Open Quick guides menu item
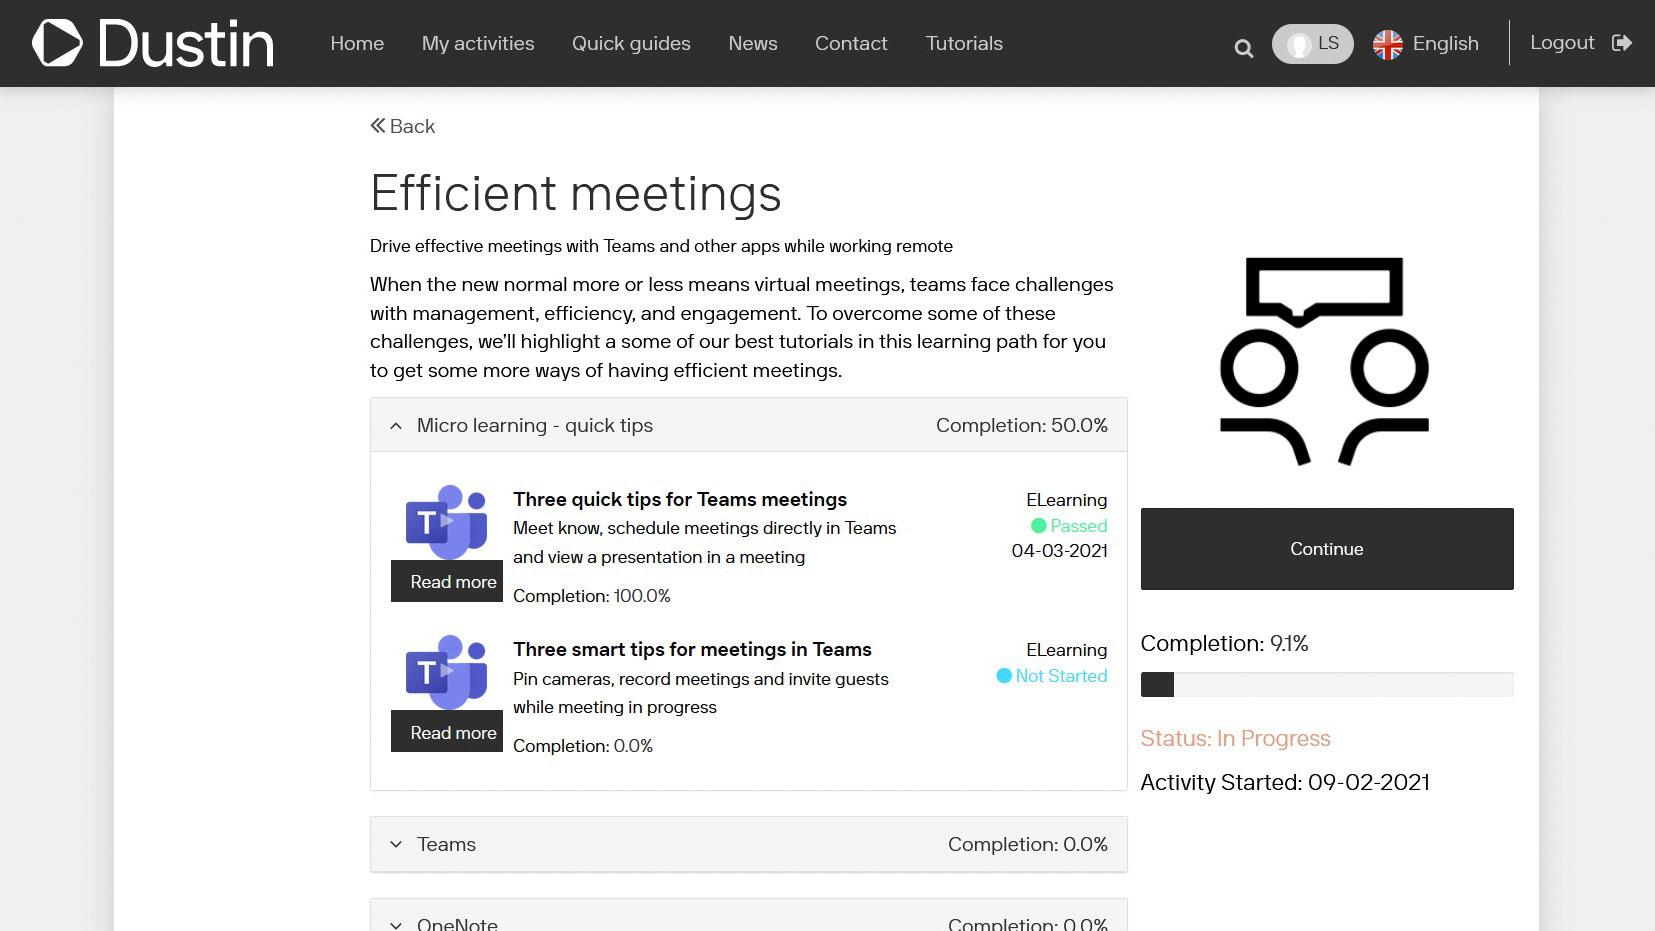The height and width of the screenshot is (931, 1655). click(631, 43)
